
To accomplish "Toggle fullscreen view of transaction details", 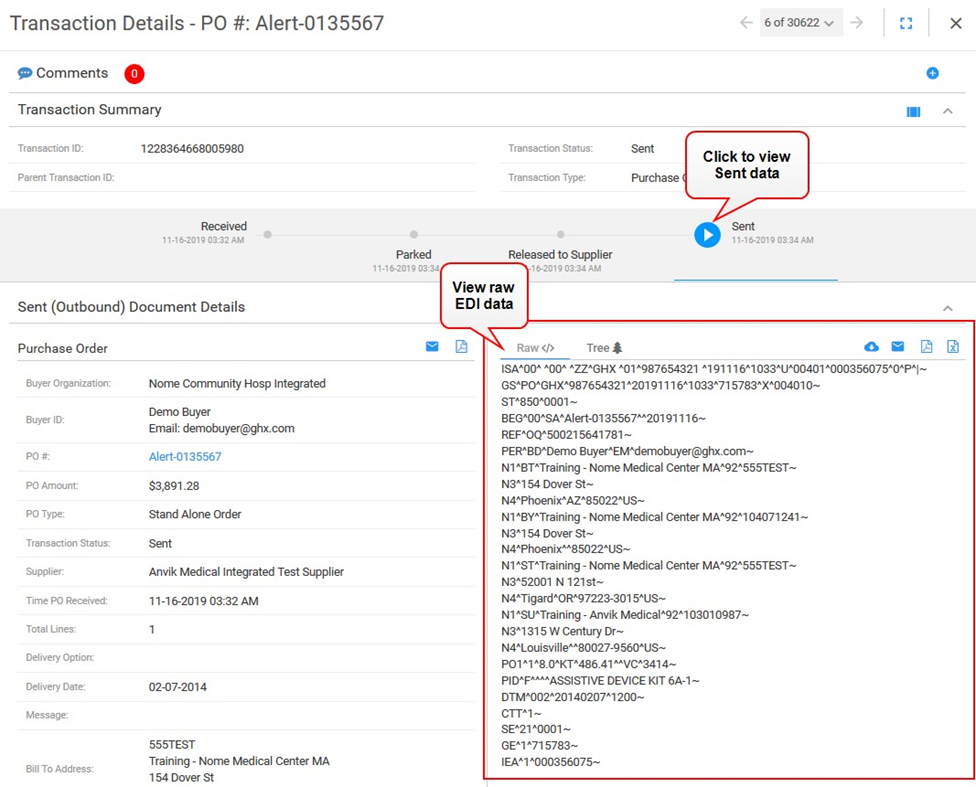I will [906, 23].
